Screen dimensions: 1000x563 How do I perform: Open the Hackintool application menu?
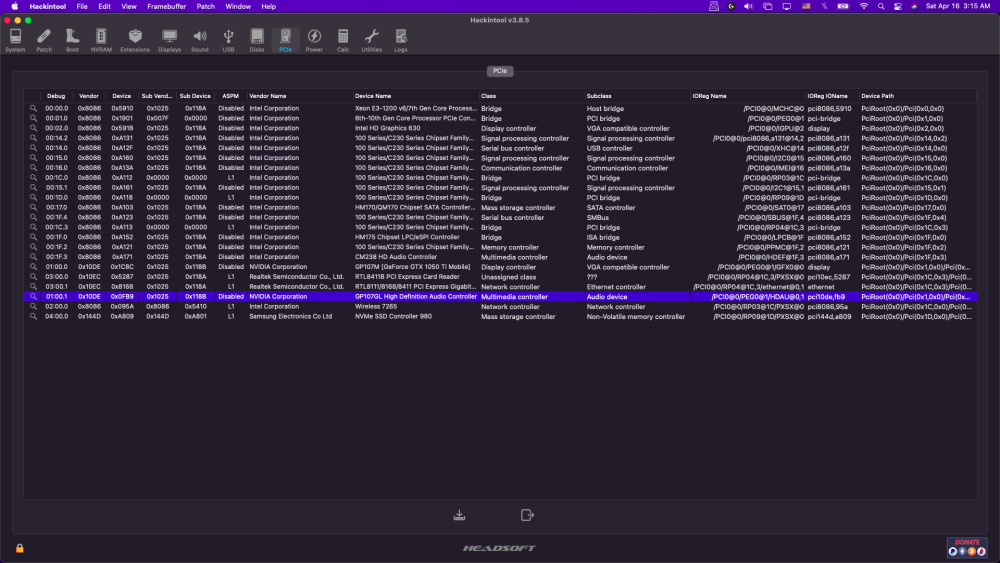(x=48, y=6)
